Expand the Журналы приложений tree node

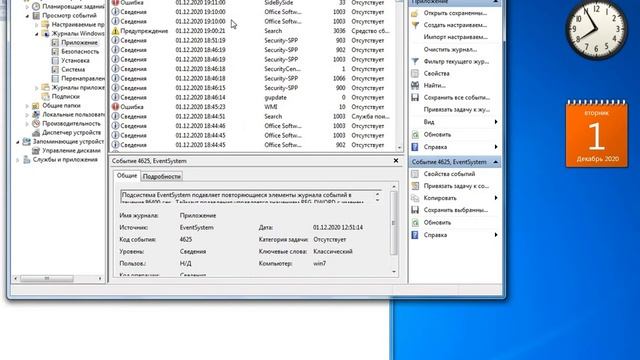37,88
